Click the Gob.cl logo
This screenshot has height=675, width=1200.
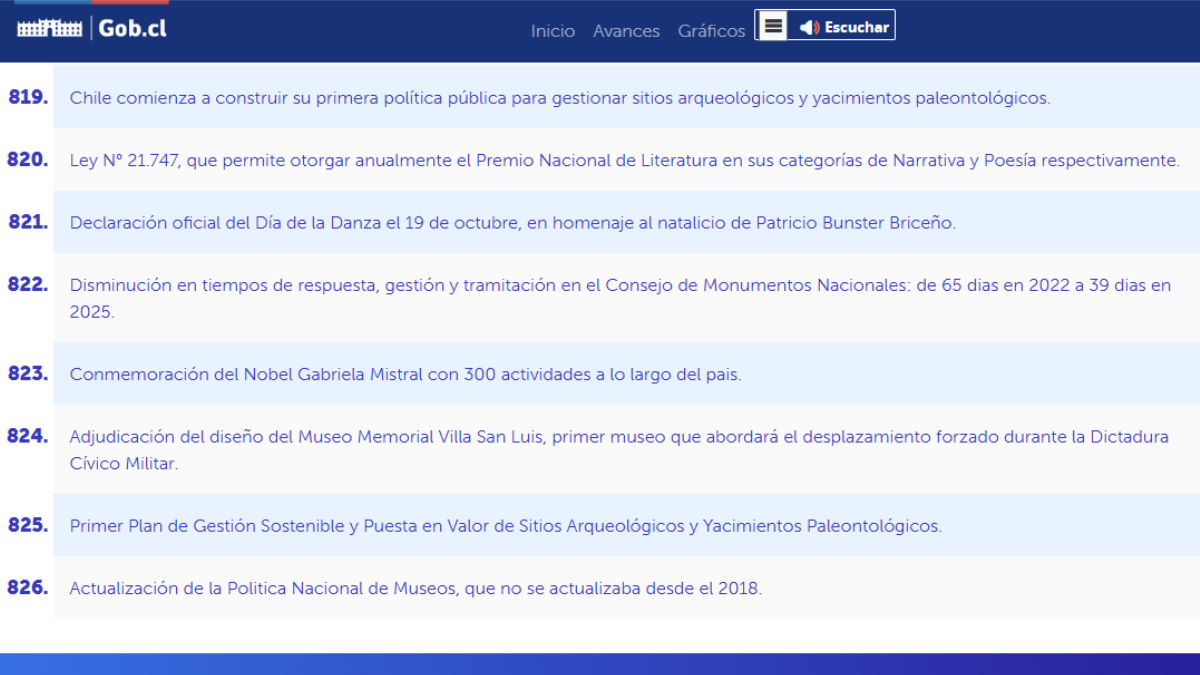[x=92, y=28]
